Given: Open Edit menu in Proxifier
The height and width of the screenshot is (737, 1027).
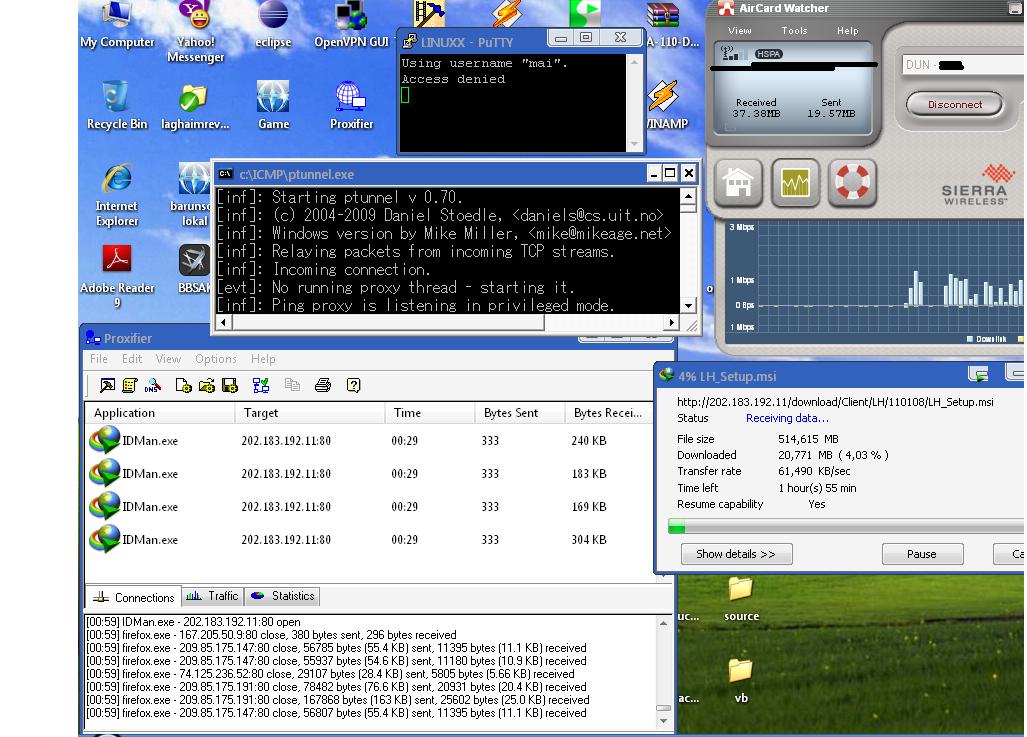Looking at the screenshot, I should [x=132, y=359].
